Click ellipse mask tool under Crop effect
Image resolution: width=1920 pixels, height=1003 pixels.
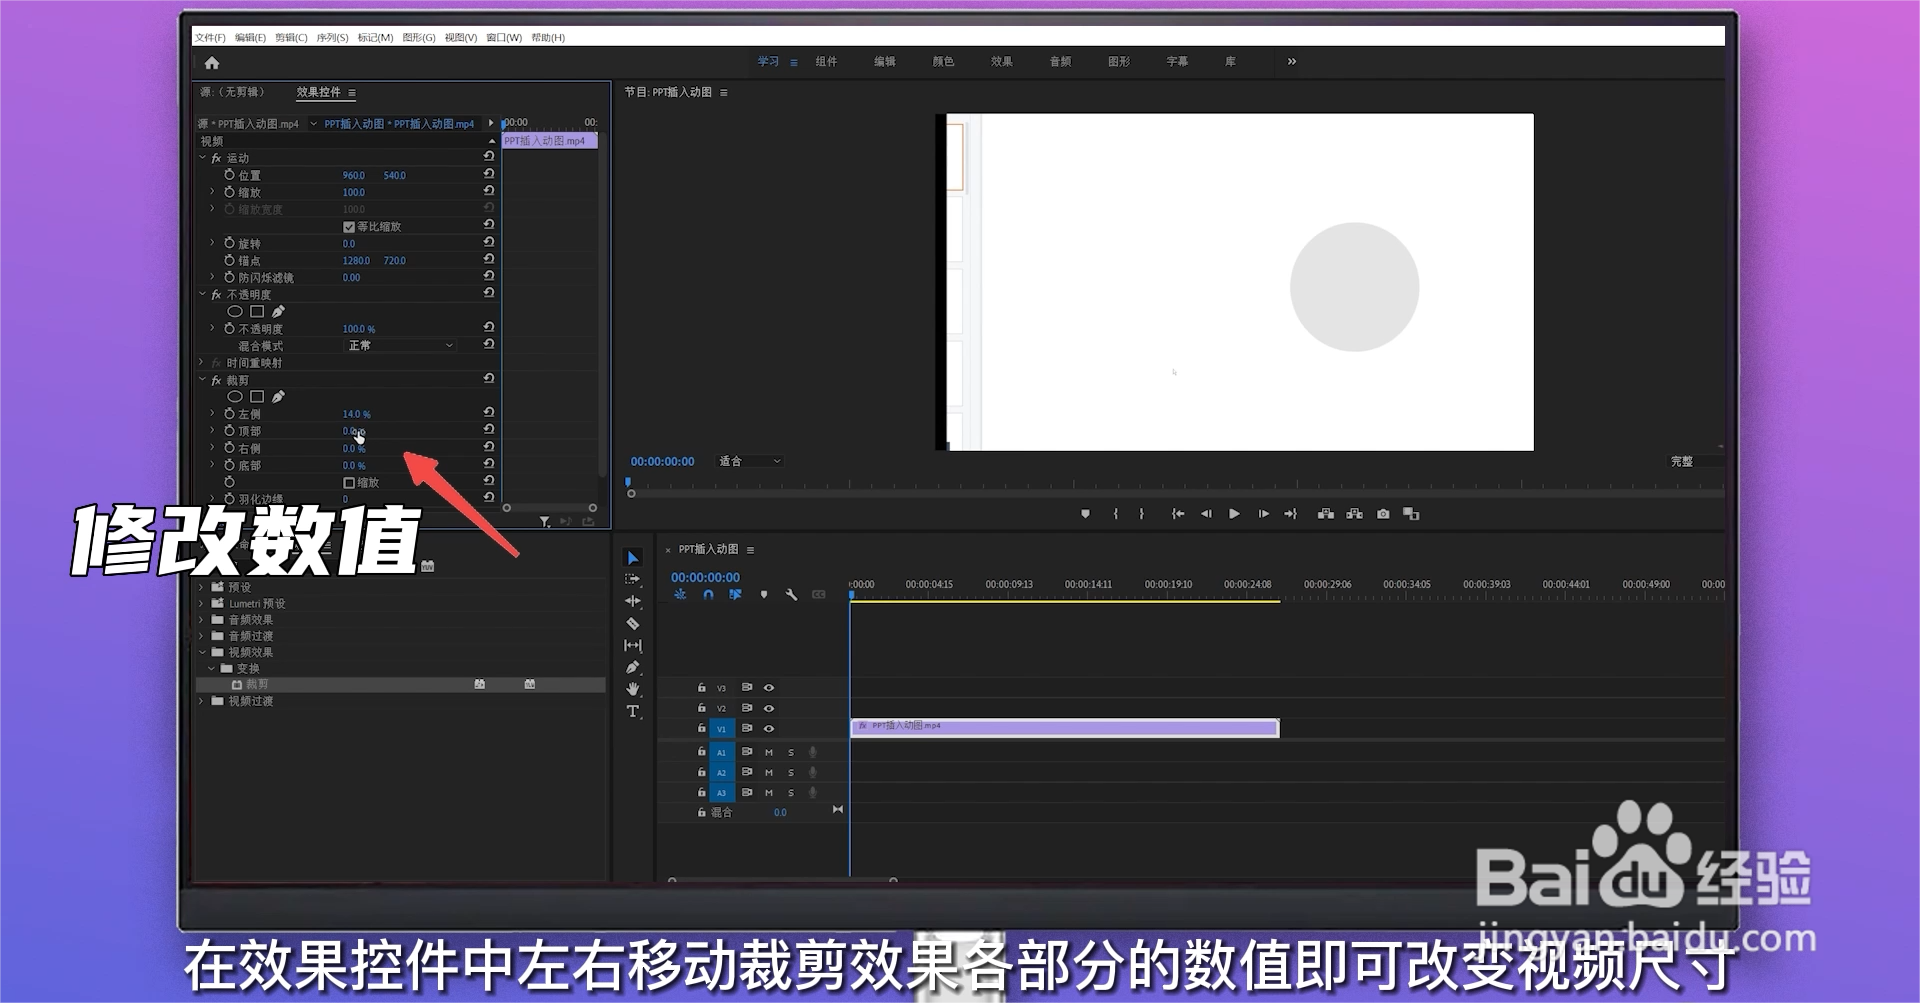(x=235, y=397)
